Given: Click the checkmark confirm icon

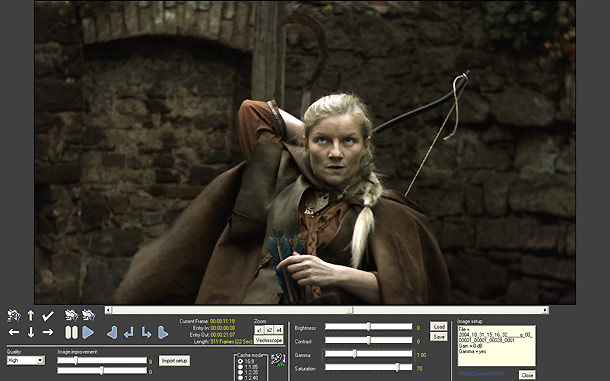Looking at the screenshot, I should tap(48, 316).
